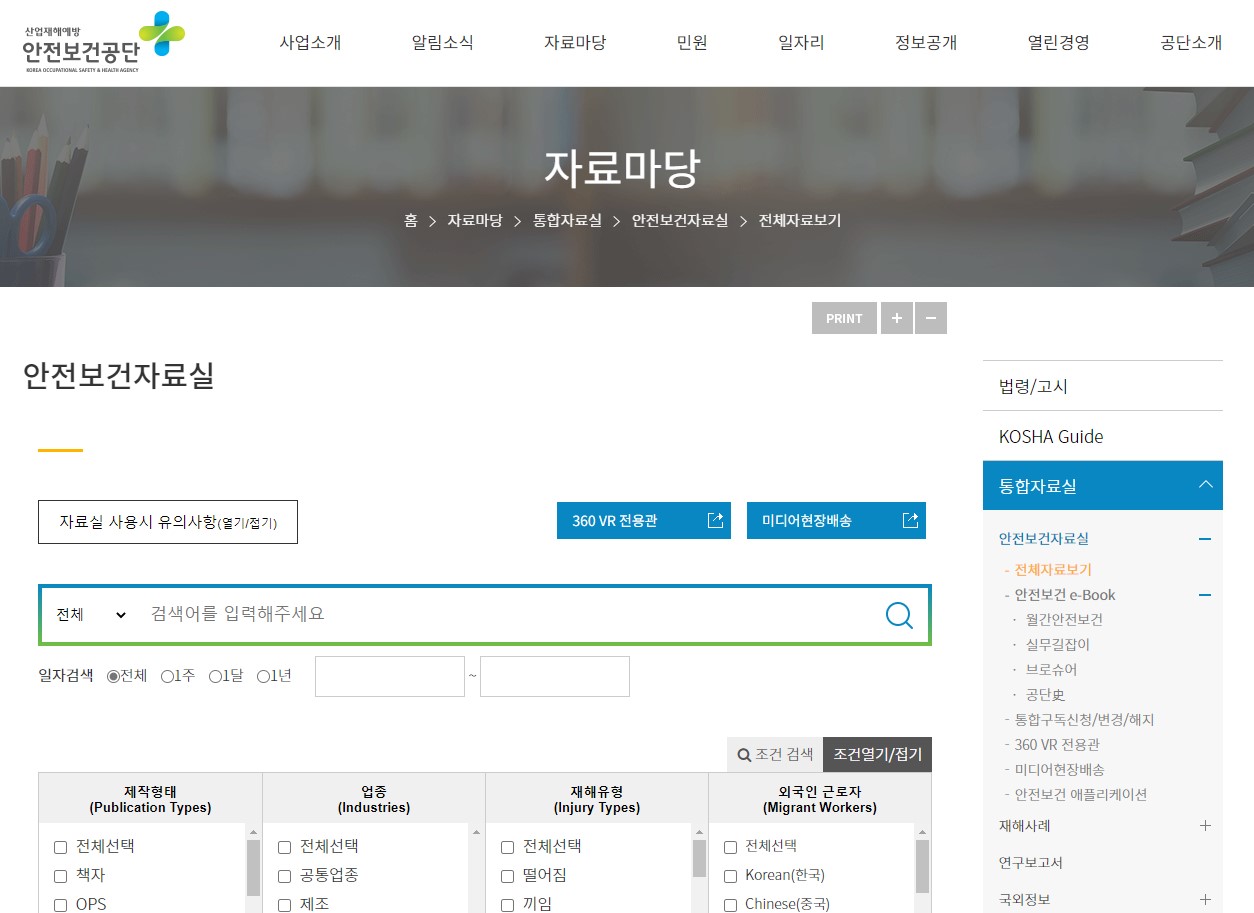Click the search keyword input field
Viewport: 1254px width, 913px height.
[x=506, y=614]
